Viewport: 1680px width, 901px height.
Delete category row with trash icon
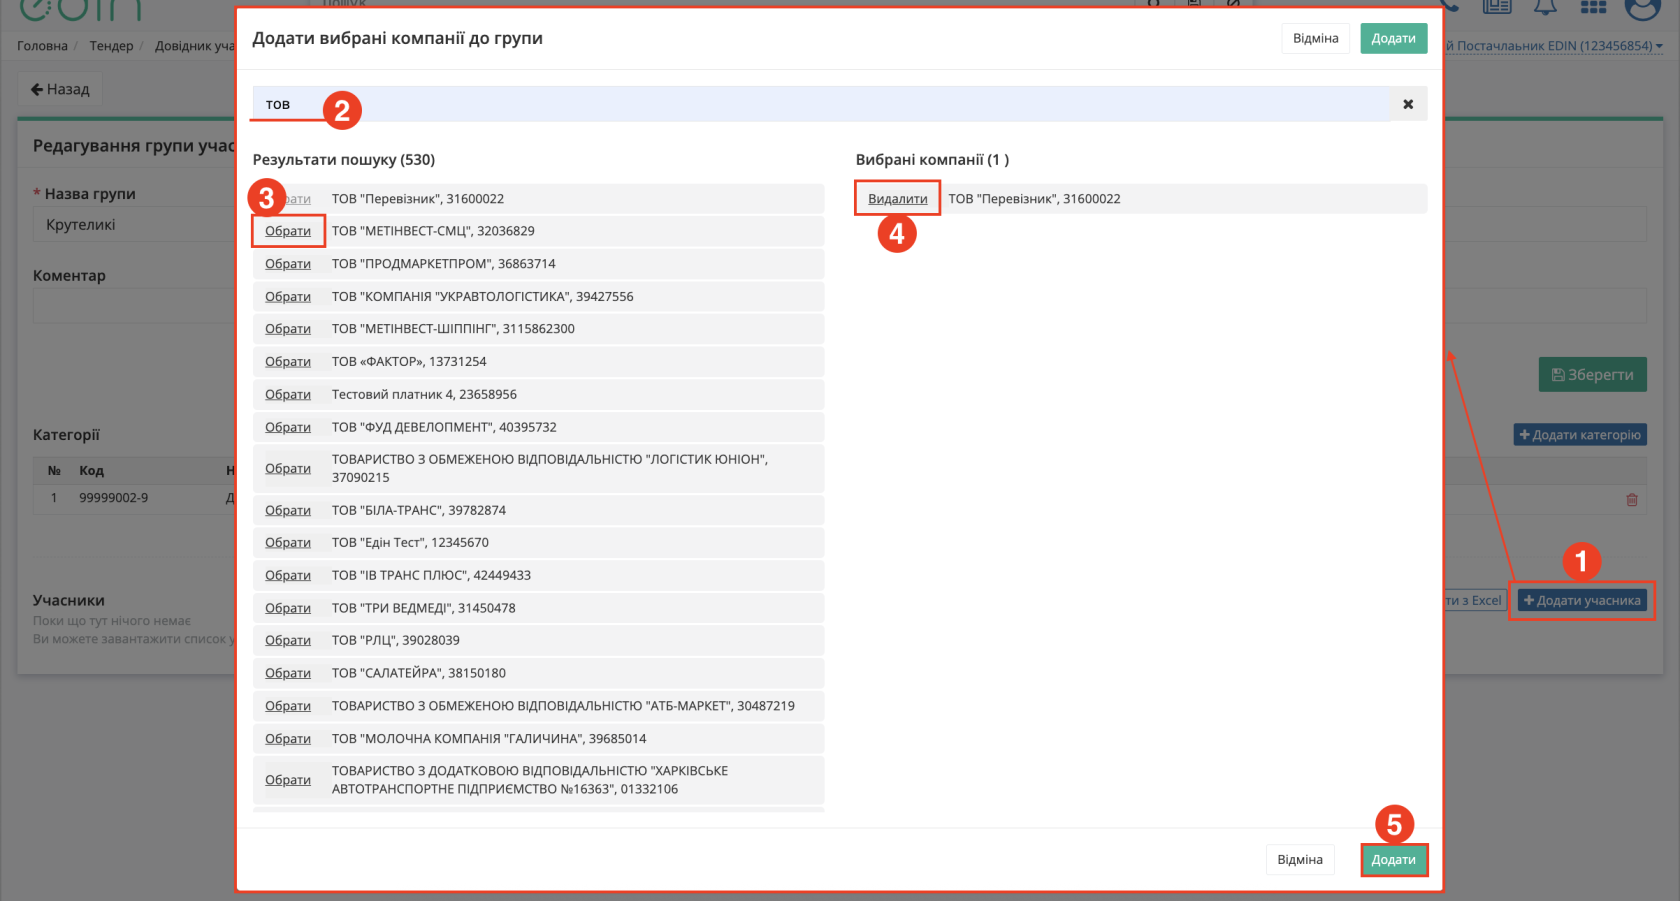1632,500
